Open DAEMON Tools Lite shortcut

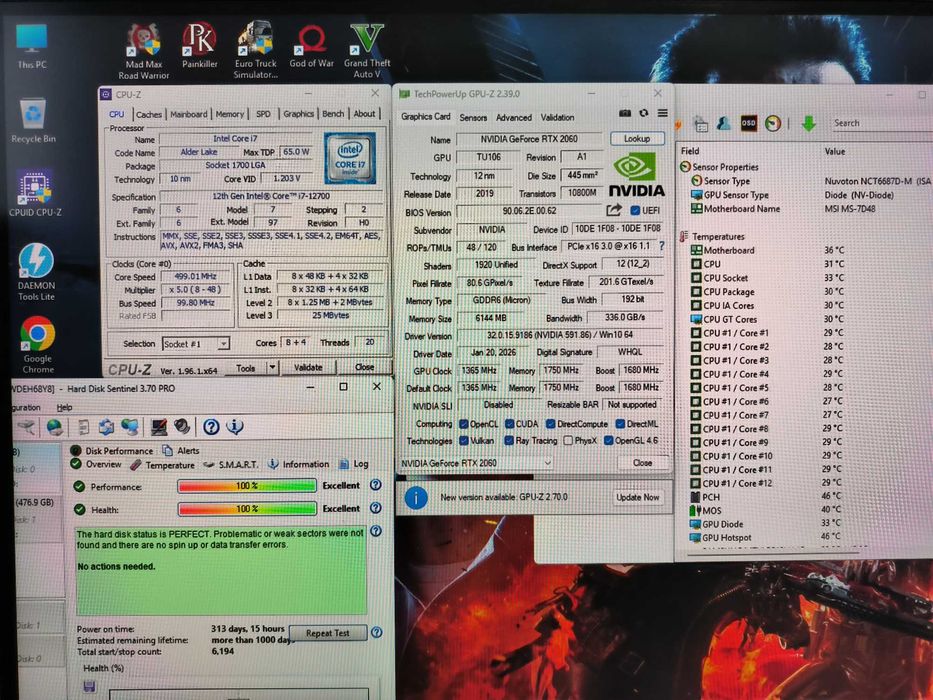click(36, 272)
